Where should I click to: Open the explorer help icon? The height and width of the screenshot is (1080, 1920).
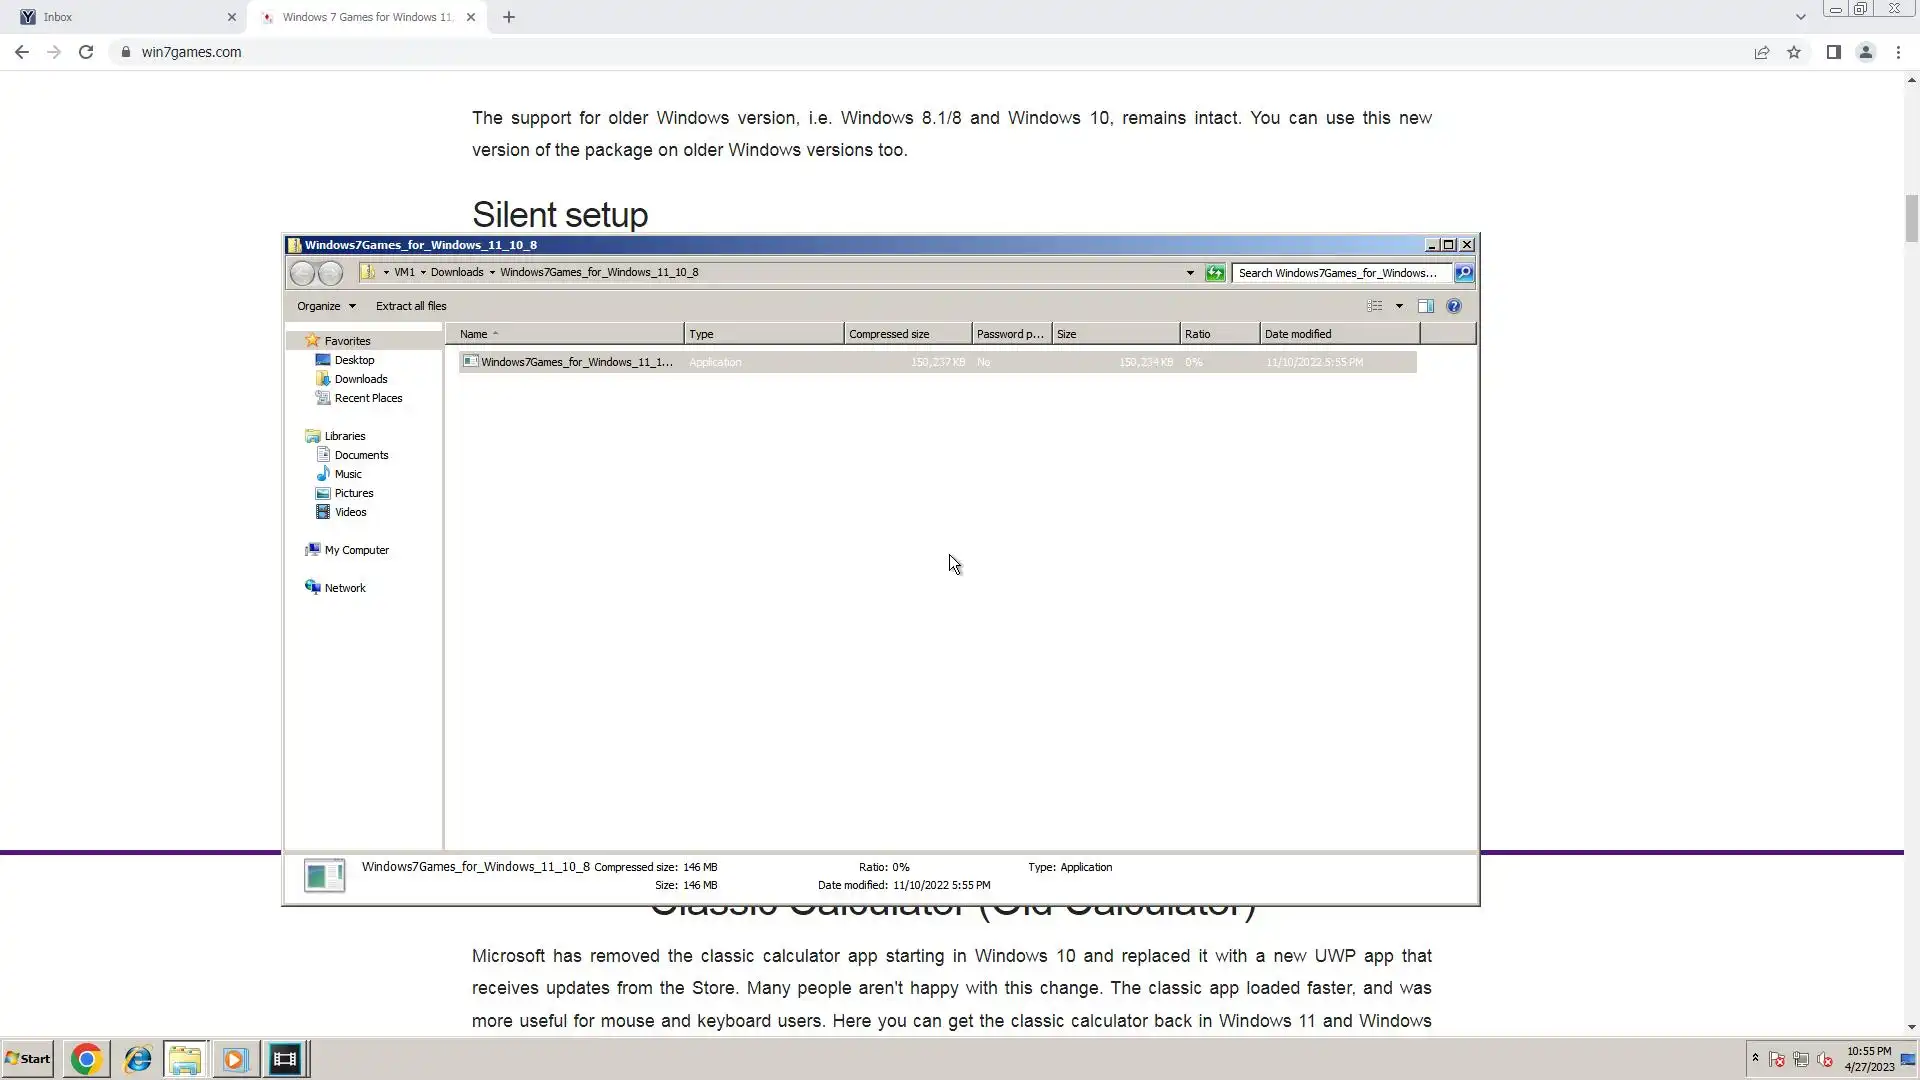coord(1454,306)
